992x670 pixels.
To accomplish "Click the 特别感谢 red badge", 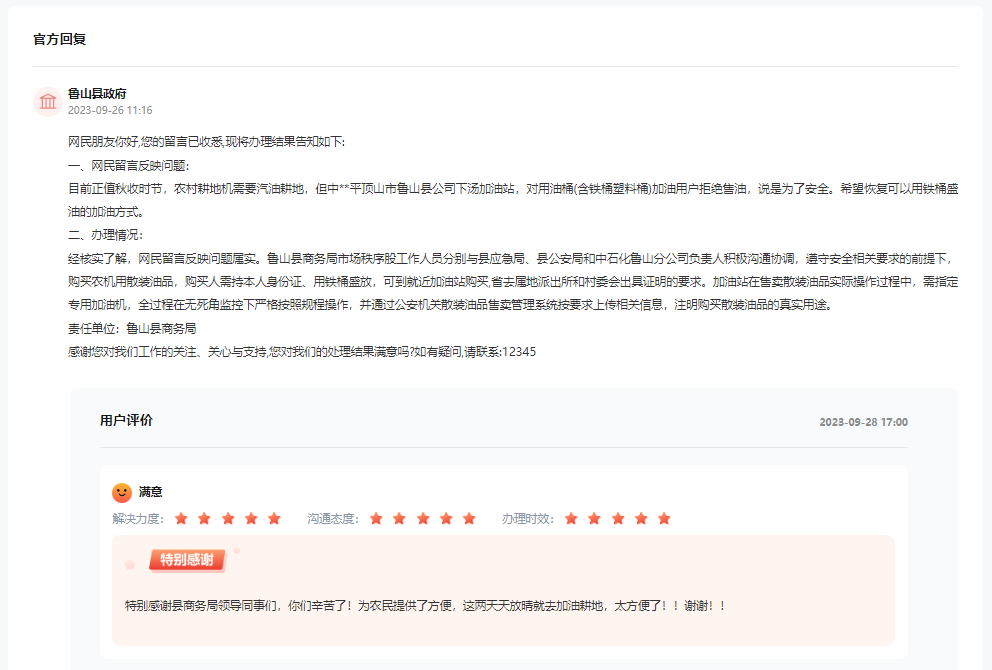I will coord(187,560).
